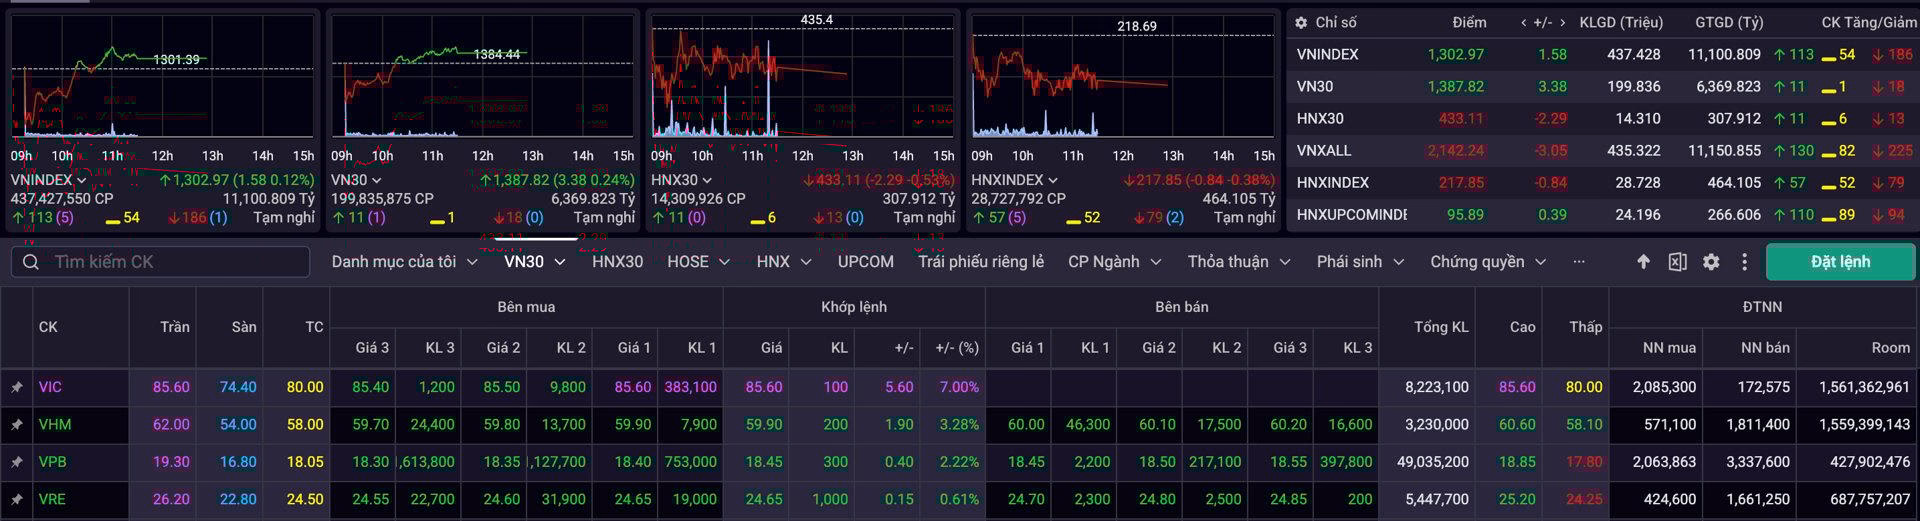Select the HNXINDEX row in the index table
Screen dimensions: 1920x521
pyautogui.click(x=1333, y=183)
